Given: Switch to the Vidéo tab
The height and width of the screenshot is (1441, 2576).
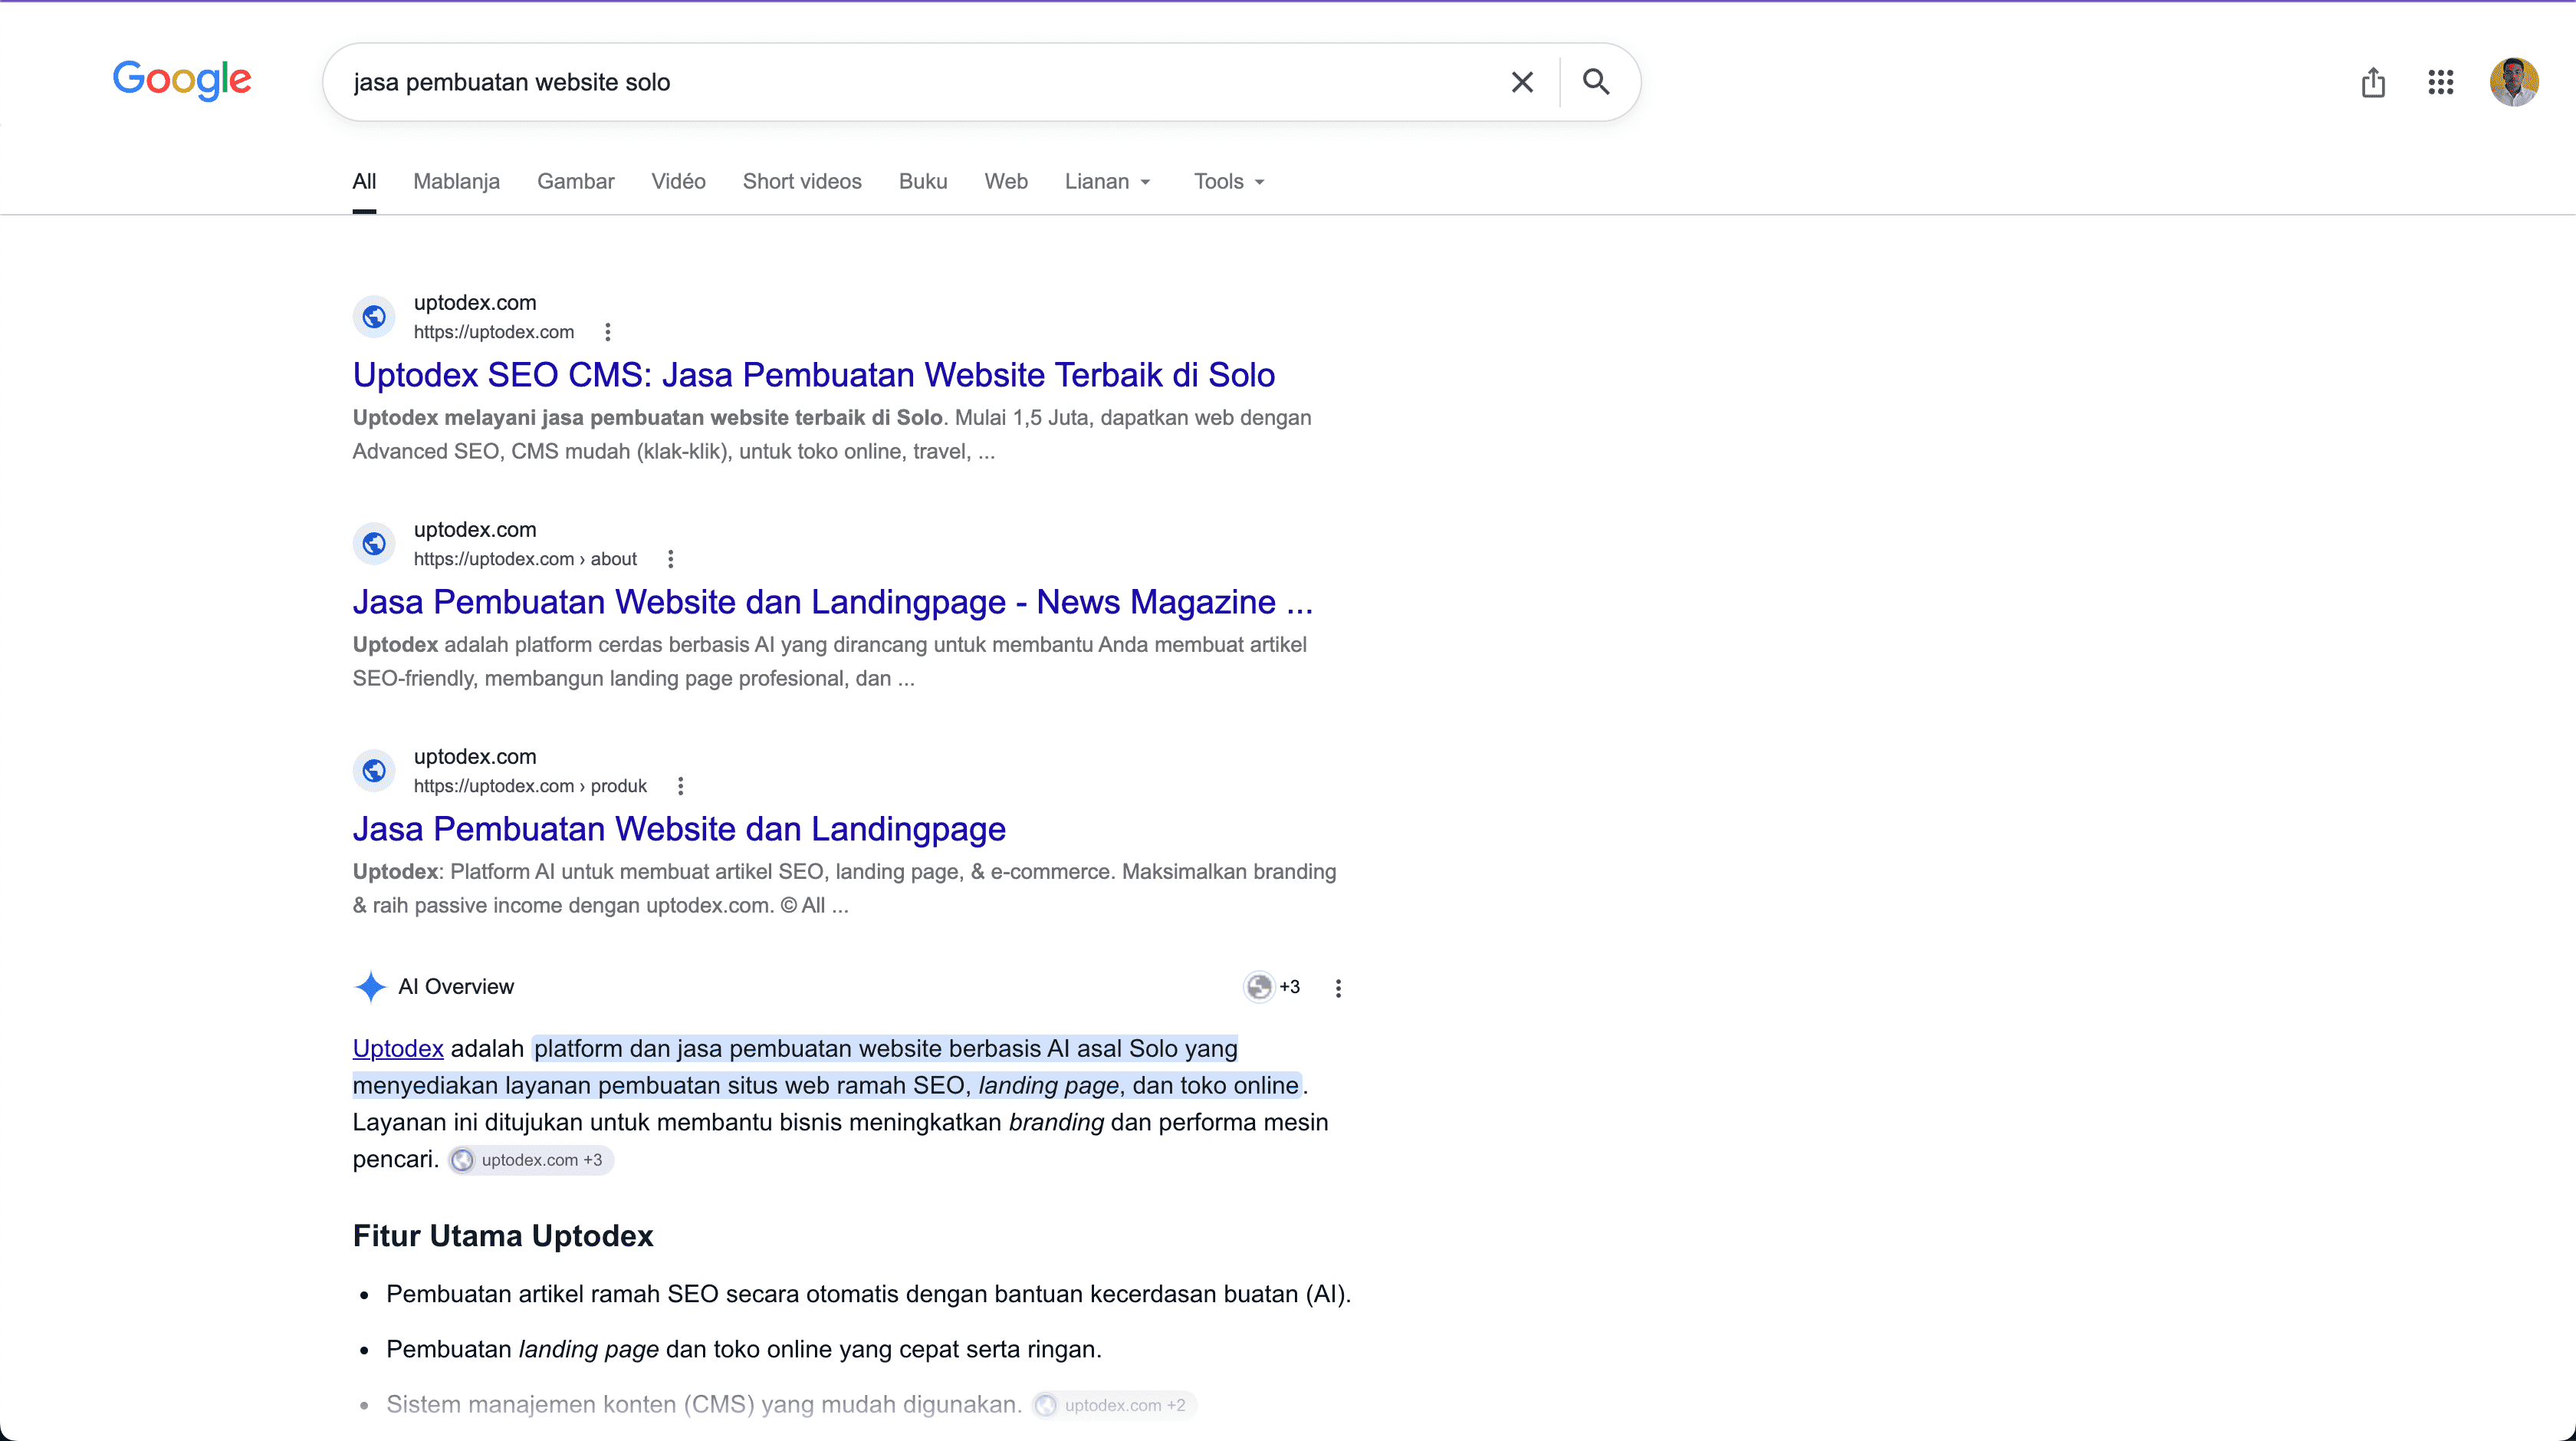Looking at the screenshot, I should pos(678,182).
